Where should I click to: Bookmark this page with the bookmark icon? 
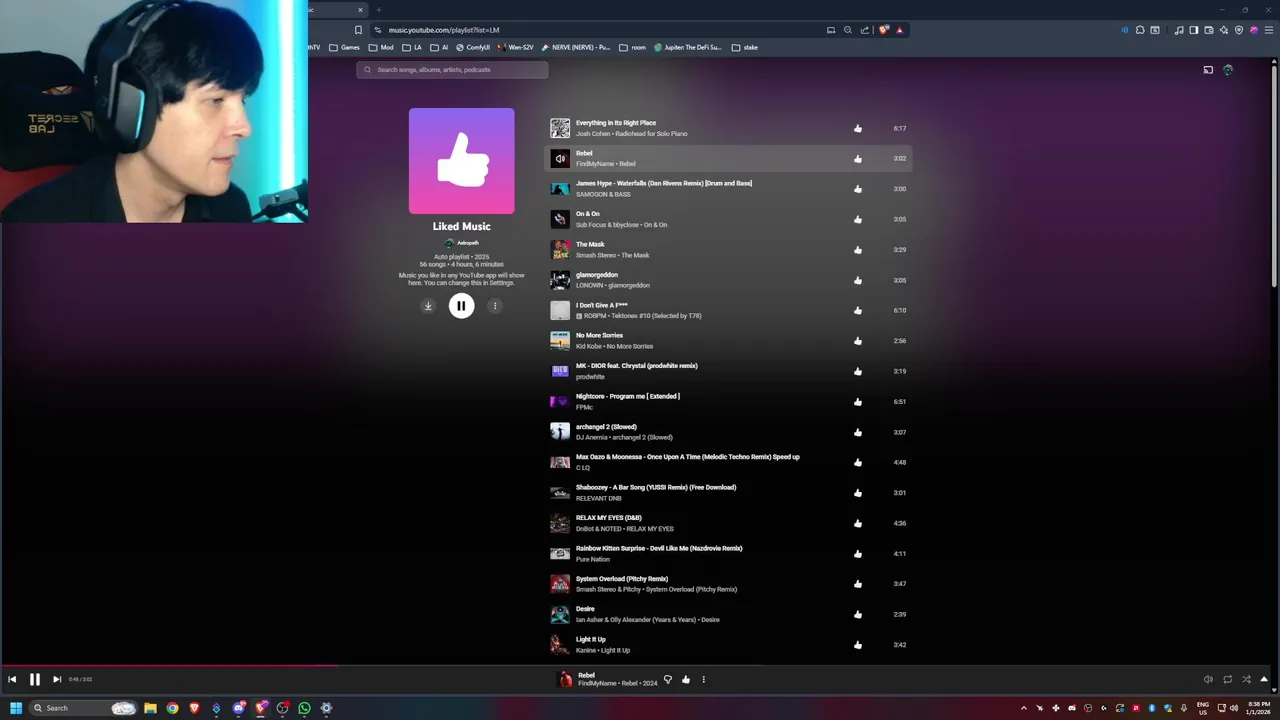pos(358,30)
